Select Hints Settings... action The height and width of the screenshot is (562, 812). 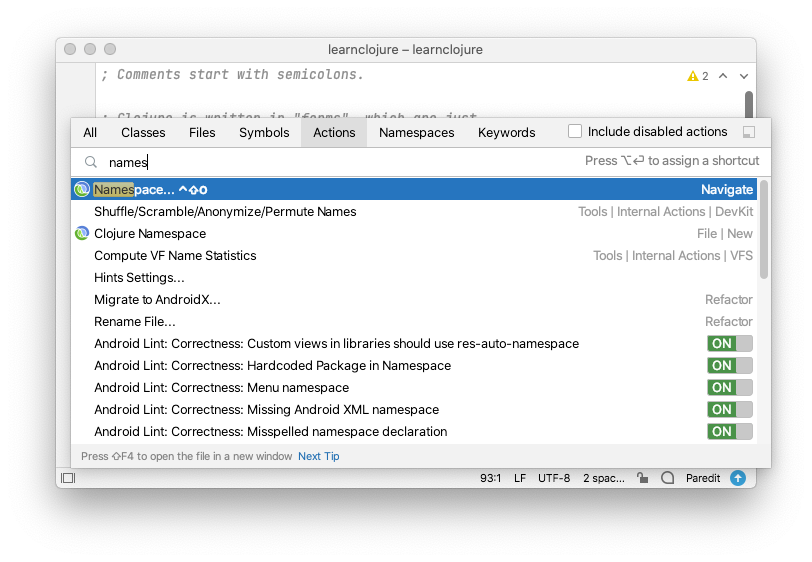tap(414, 278)
